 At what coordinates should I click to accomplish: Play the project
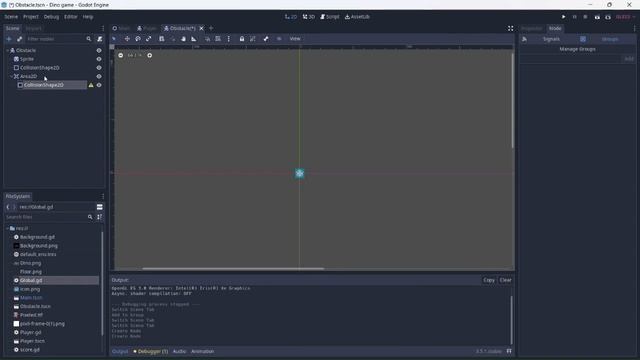(563, 17)
